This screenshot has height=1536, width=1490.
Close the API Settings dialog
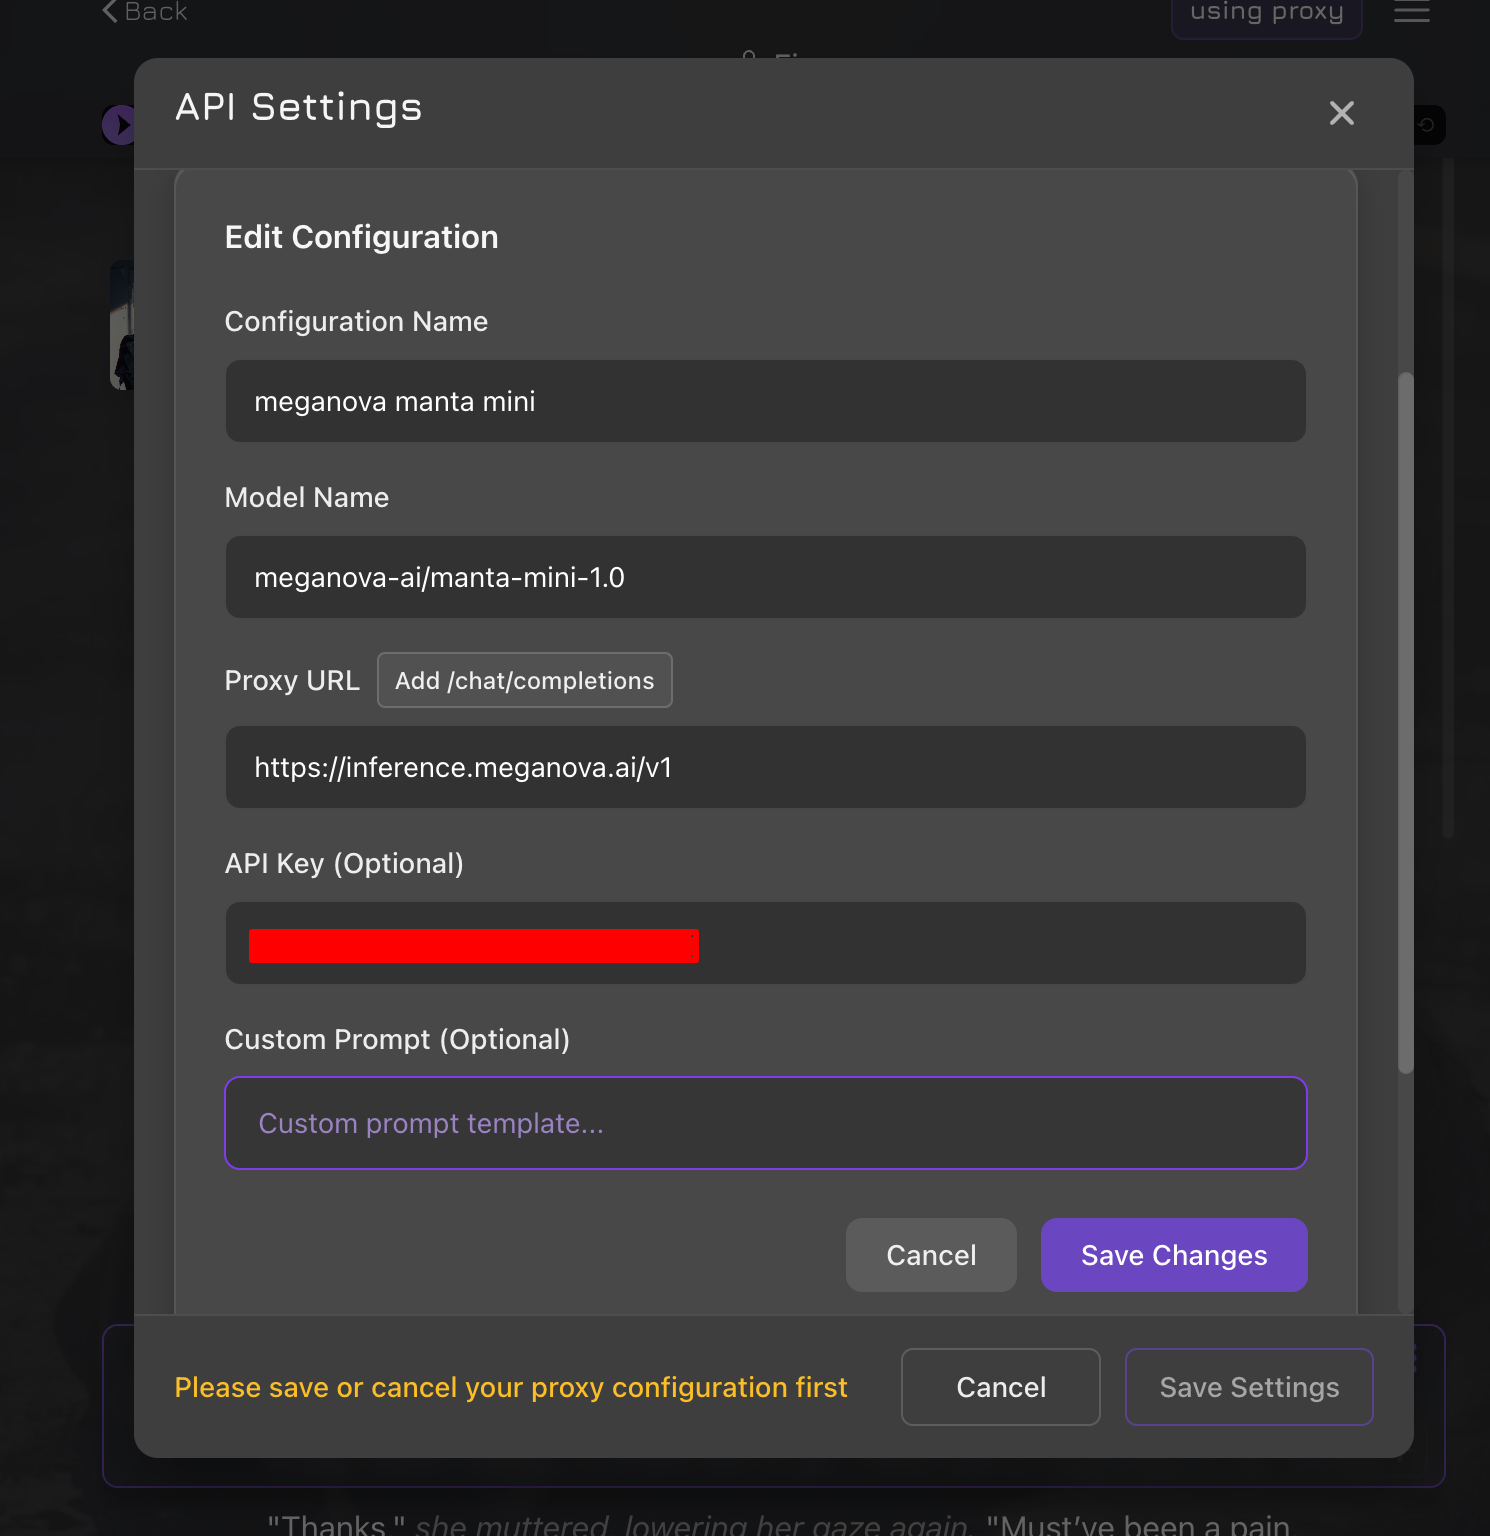[x=1341, y=113]
